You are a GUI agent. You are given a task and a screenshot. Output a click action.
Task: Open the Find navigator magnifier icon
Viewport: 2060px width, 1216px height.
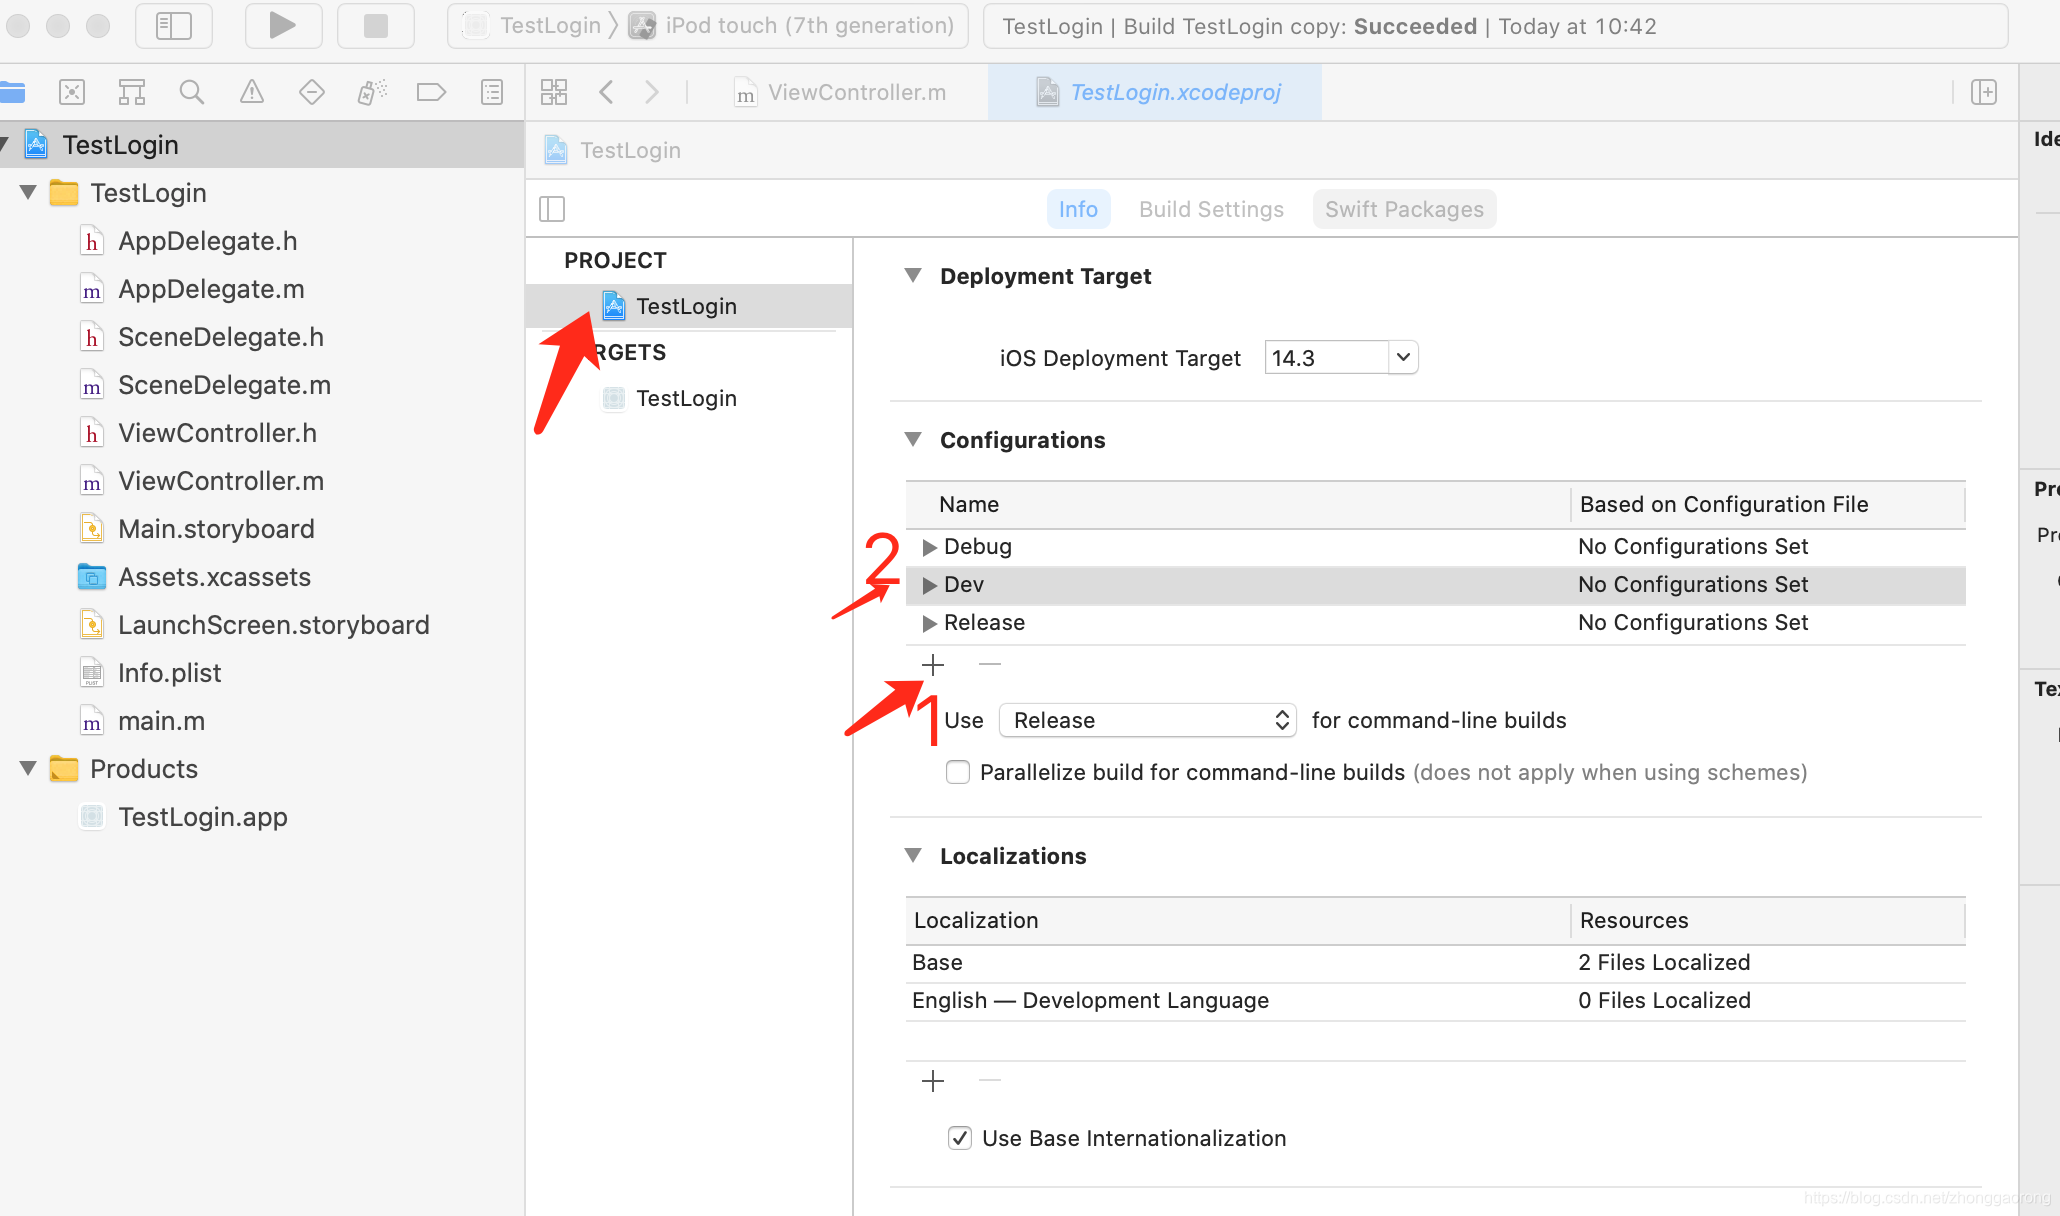[x=191, y=93]
